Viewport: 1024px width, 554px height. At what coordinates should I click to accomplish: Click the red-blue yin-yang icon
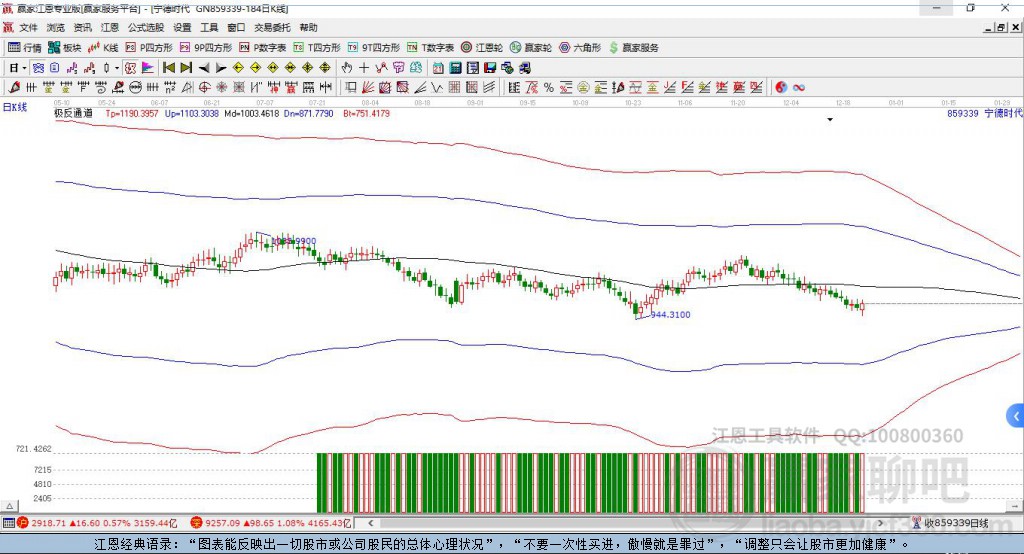pyautogui.click(x=781, y=87)
